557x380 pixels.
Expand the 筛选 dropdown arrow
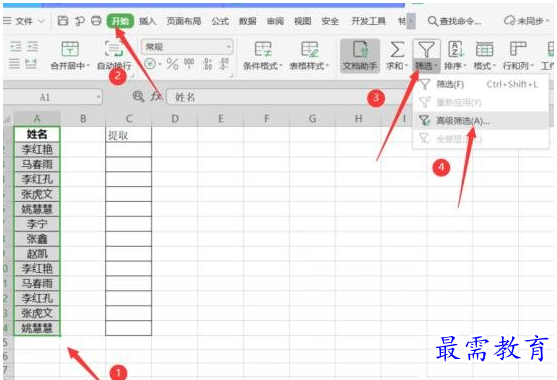coord(435,66)
